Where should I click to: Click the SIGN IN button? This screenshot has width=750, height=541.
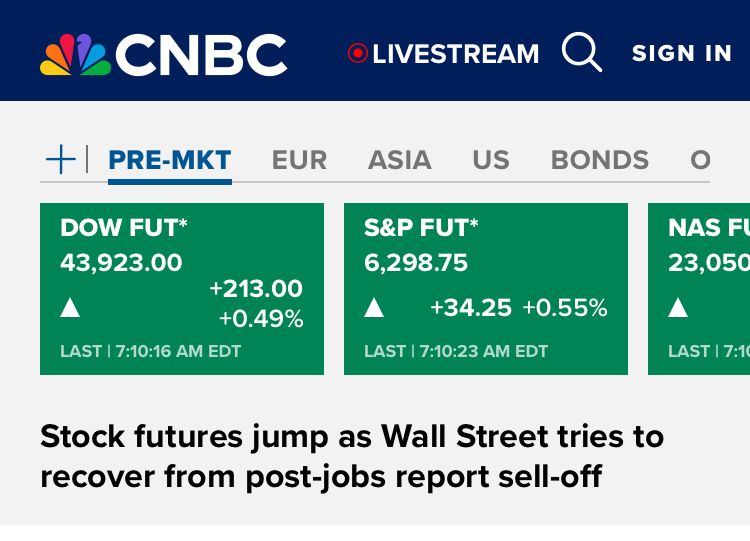click(682, 53)
